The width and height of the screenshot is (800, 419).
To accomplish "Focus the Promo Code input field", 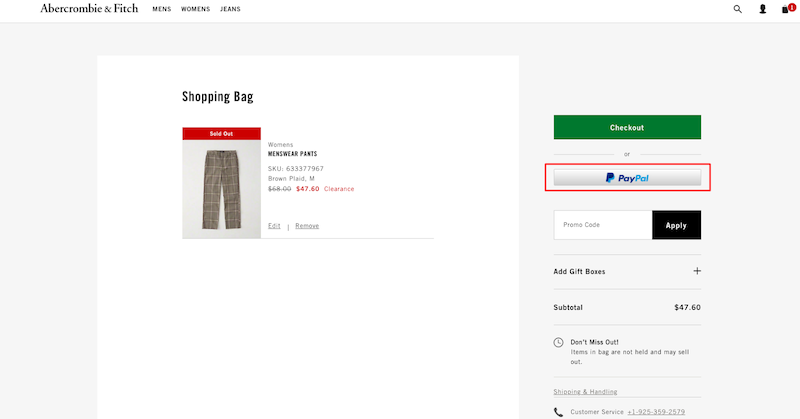I will pos(603,225).
